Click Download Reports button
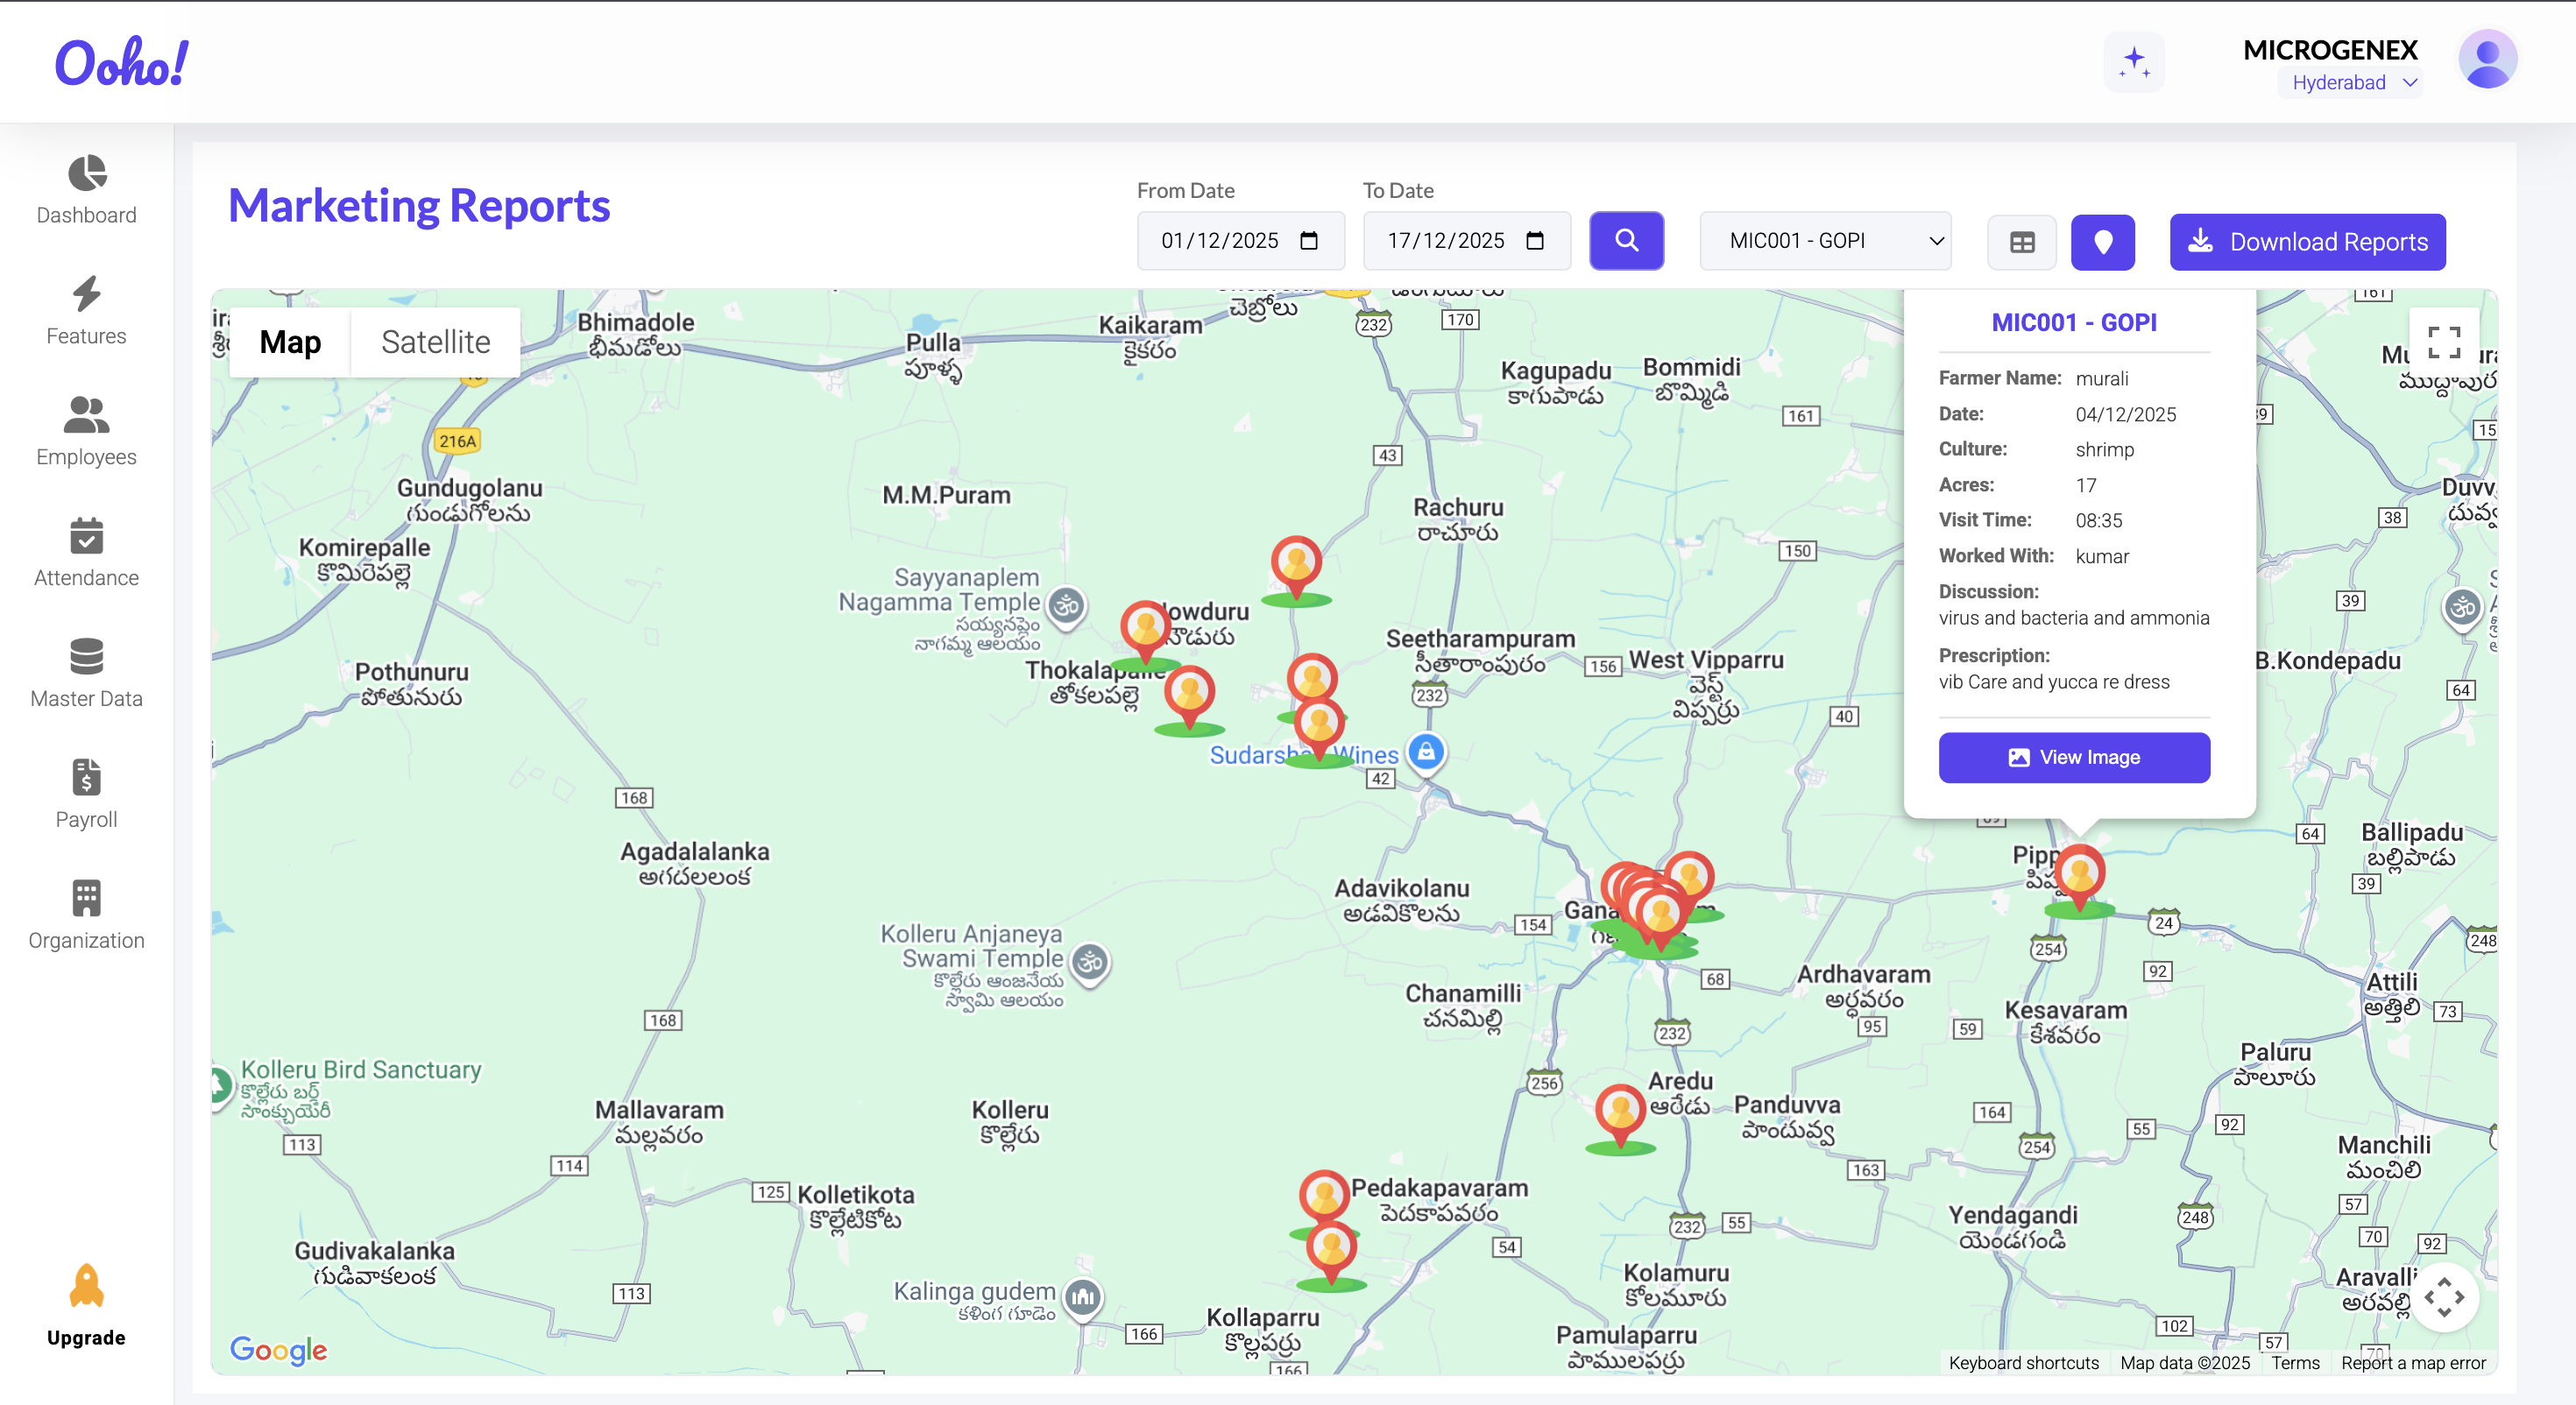2576x1405 pixels. coord(2307,242)
